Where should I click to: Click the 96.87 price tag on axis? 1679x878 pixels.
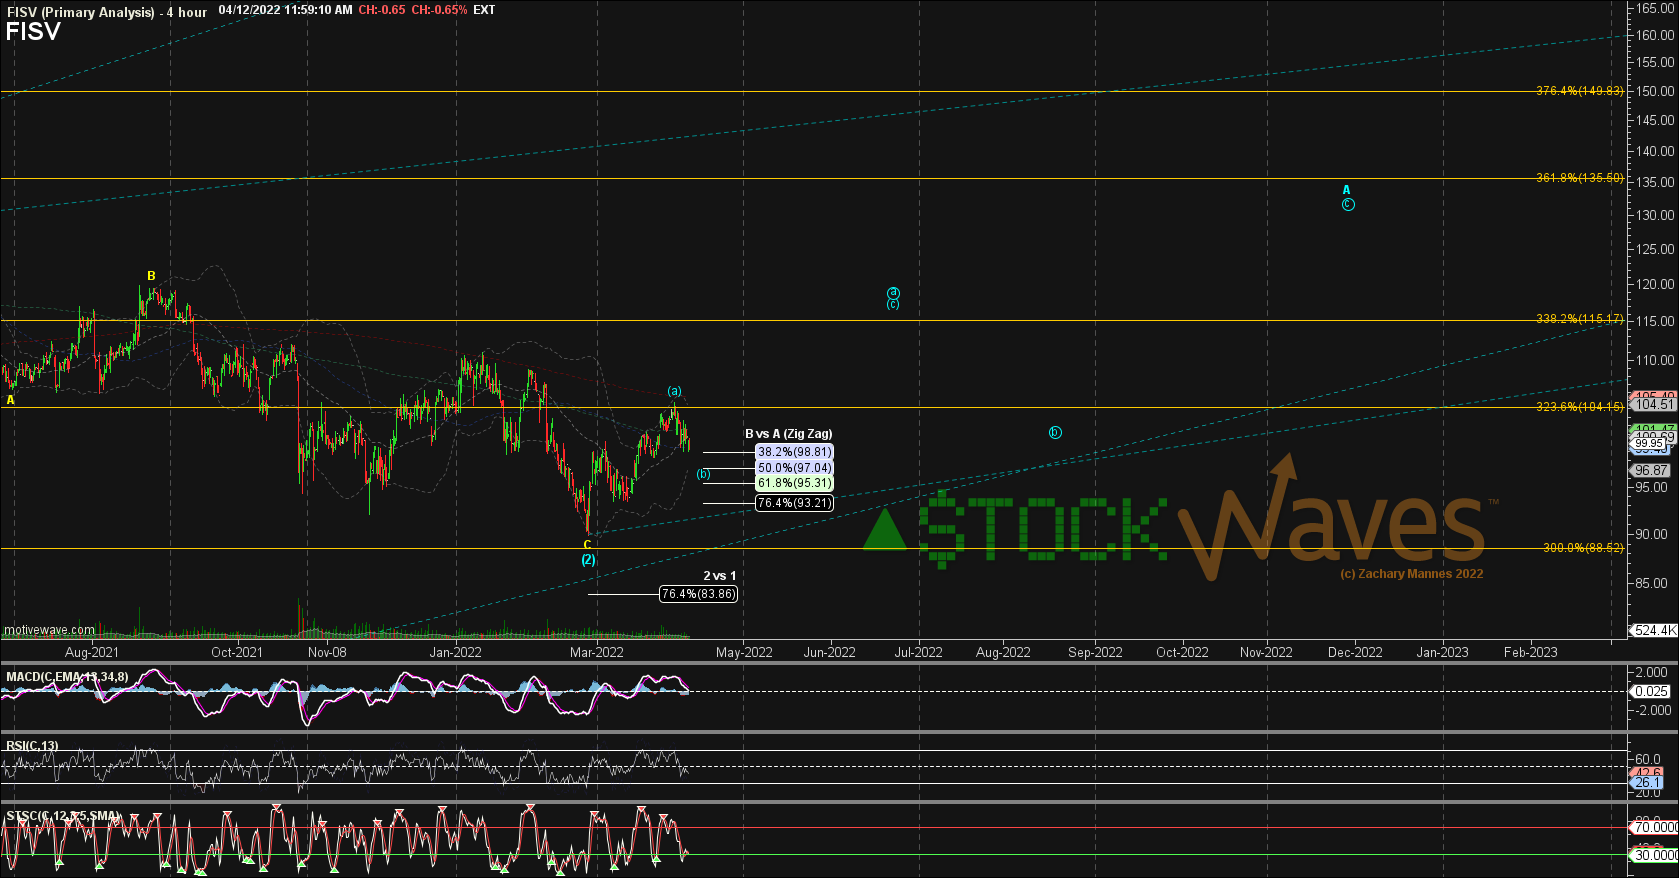click(1651, 470)
